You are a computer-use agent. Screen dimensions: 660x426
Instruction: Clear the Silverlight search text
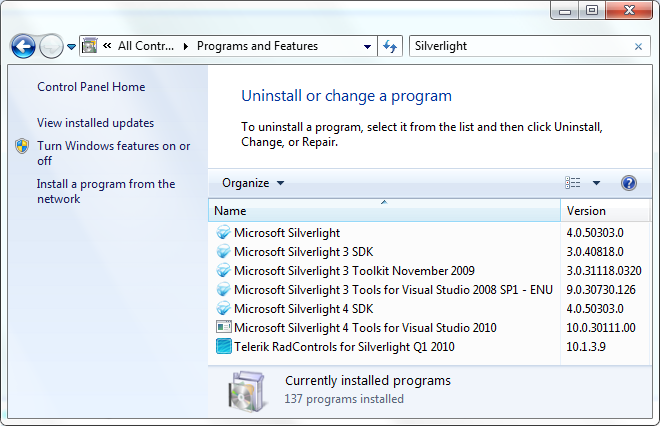638,46
